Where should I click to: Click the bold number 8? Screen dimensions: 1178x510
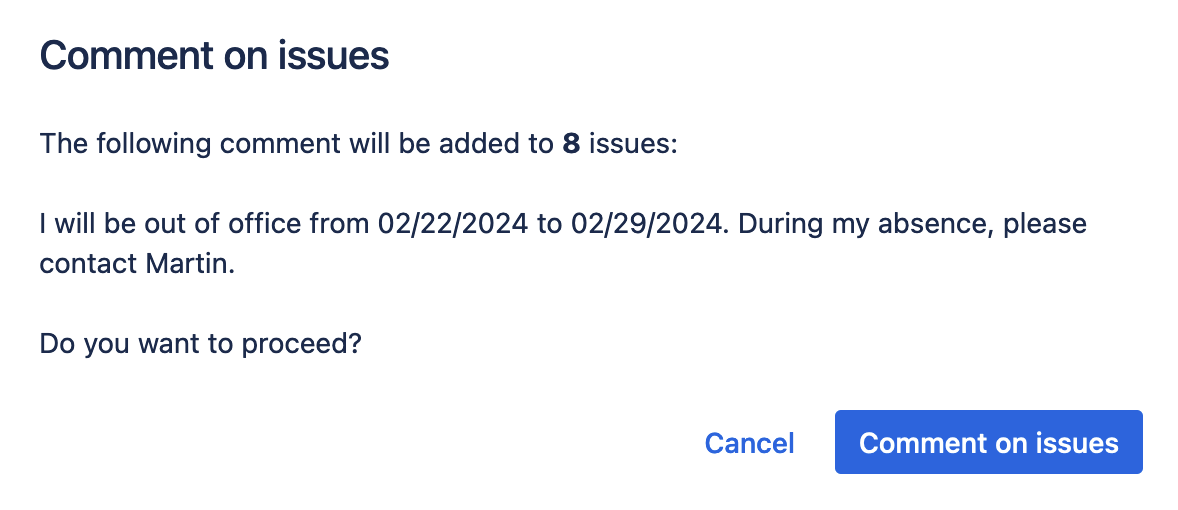pos(571,144)
